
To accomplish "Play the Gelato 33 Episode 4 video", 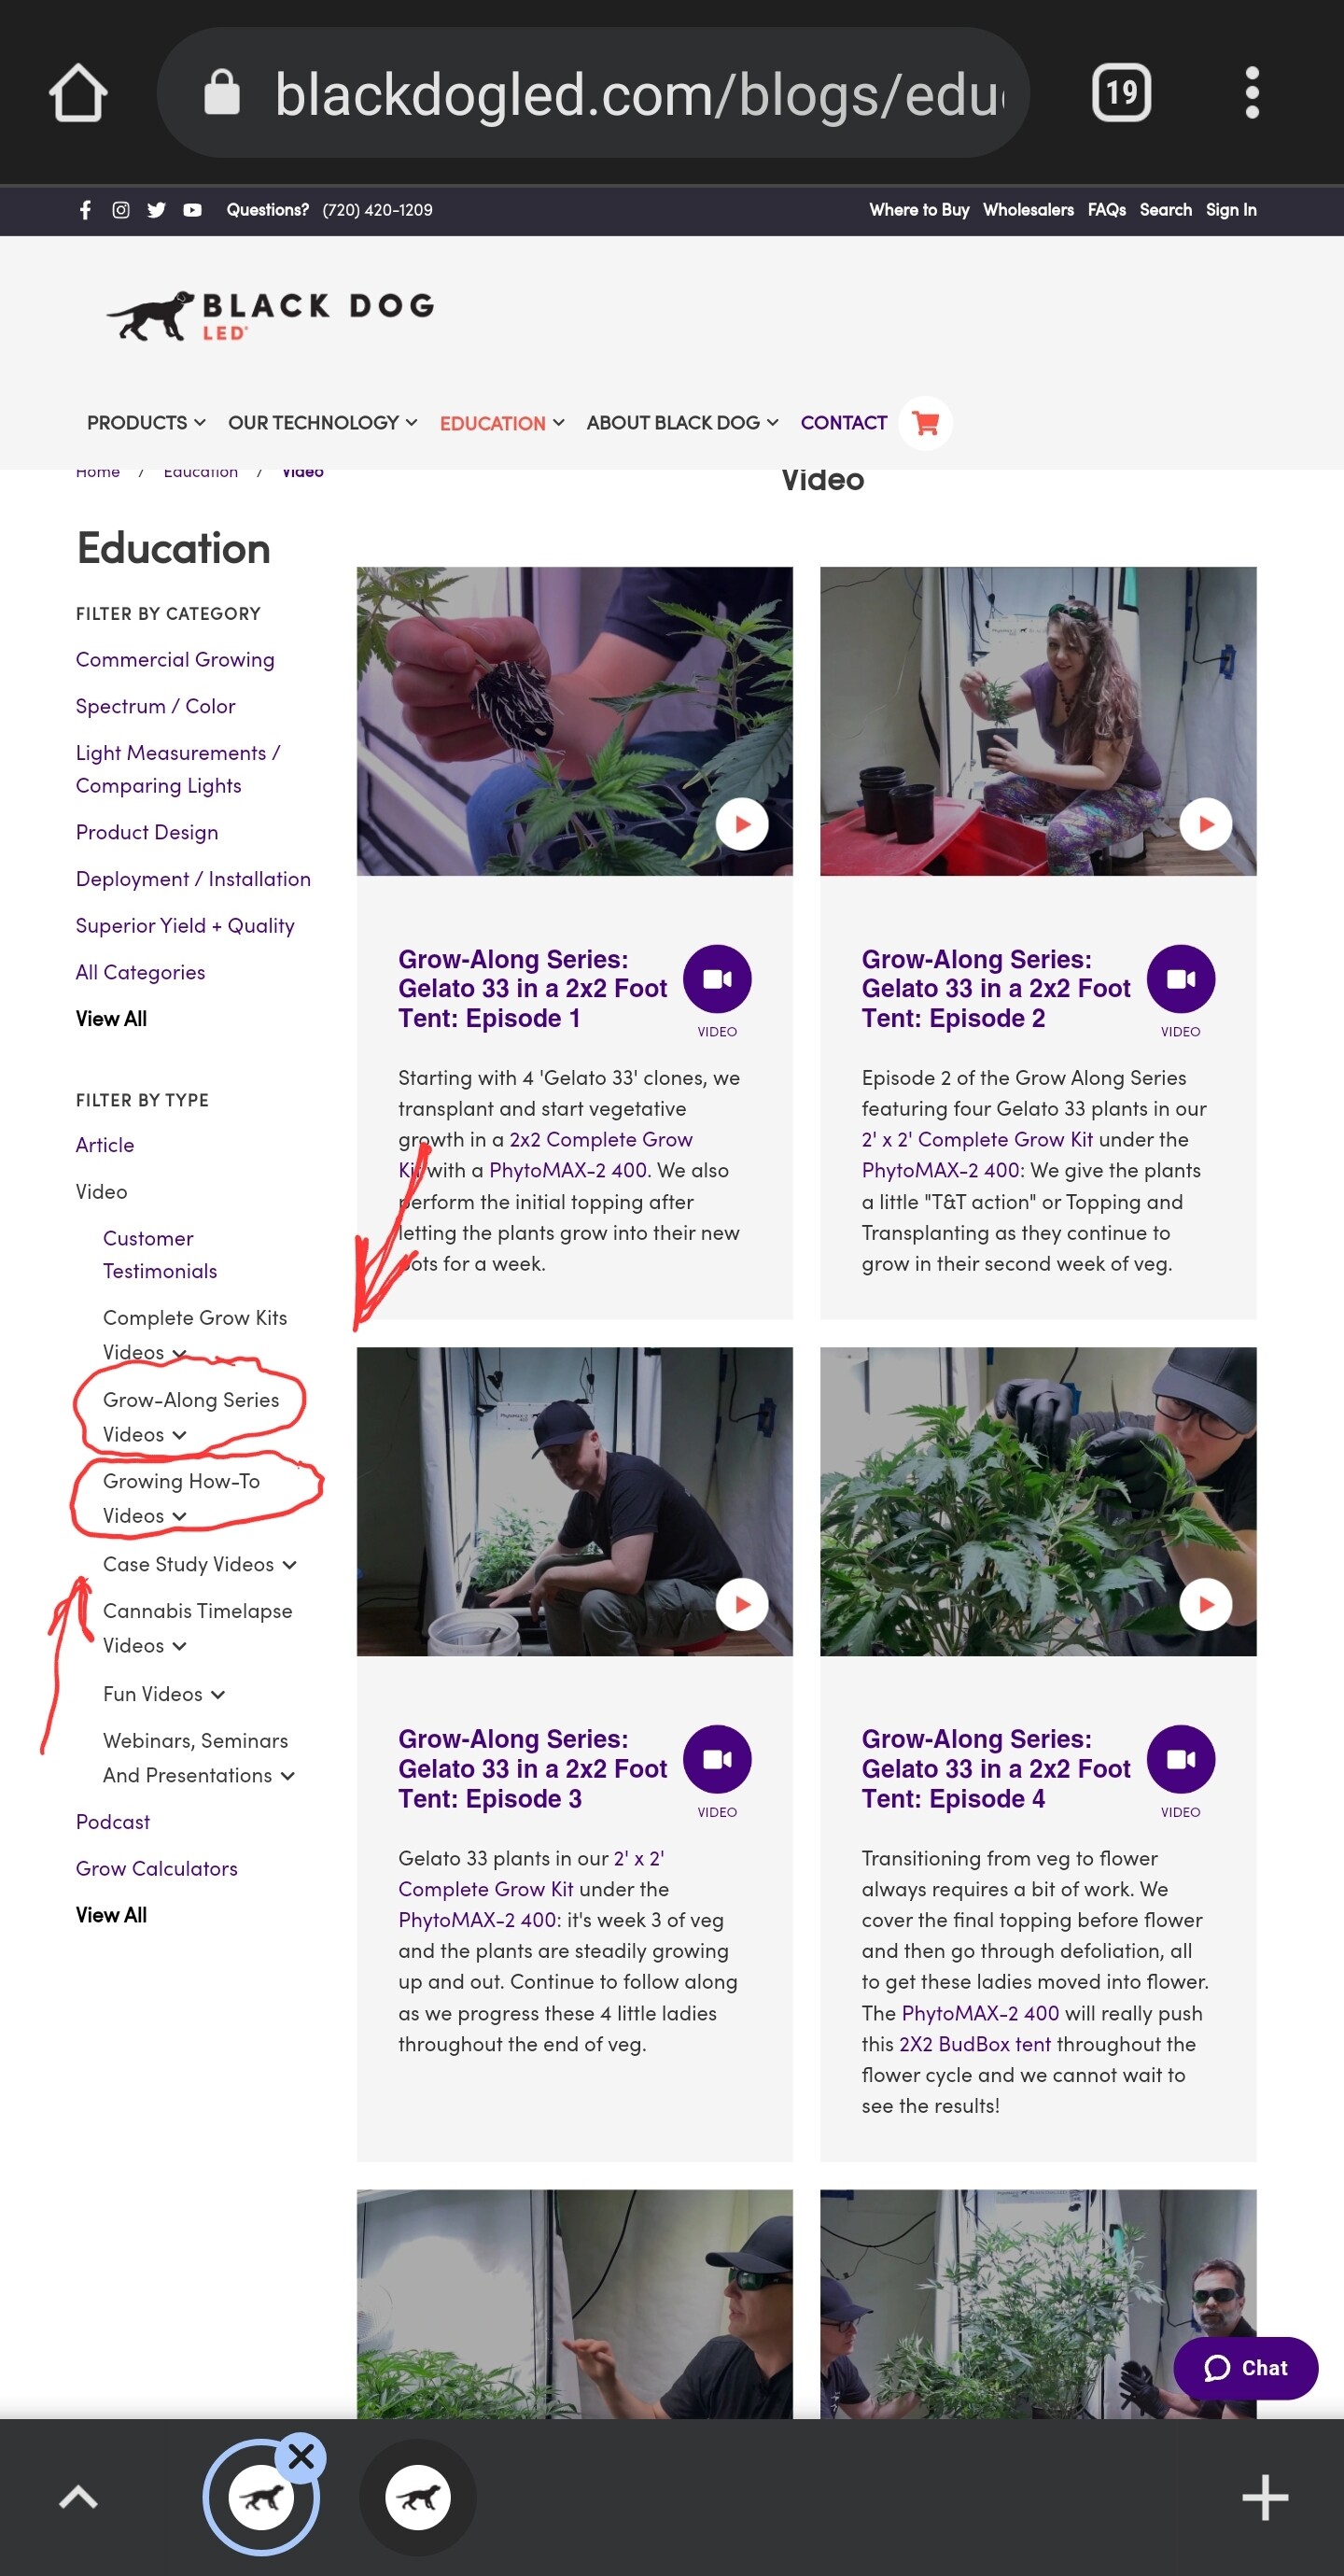I will [x=1205, y=1604].
